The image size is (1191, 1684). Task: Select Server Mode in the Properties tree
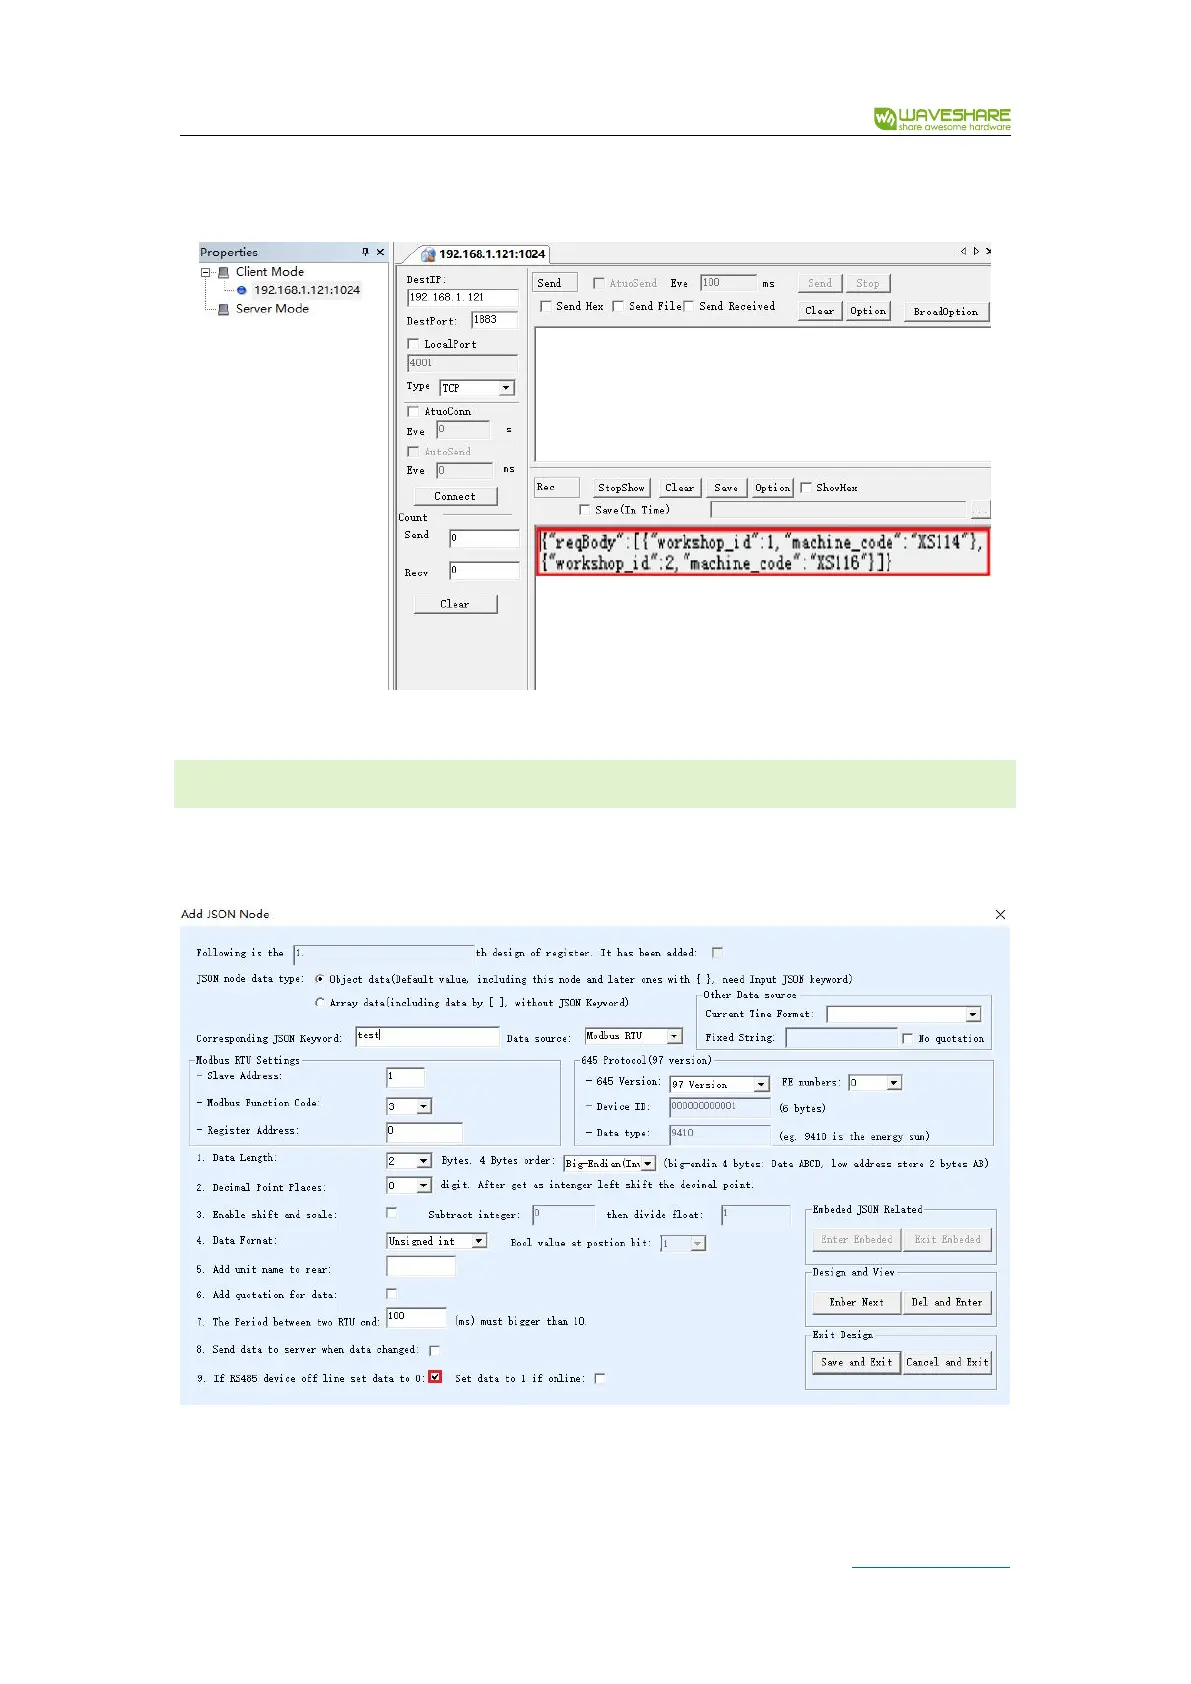pos(272,309)
